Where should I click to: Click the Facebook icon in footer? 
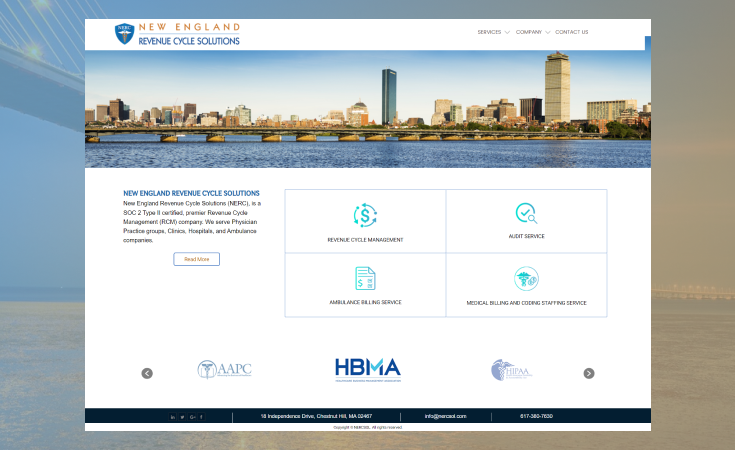tap(201, 416)
